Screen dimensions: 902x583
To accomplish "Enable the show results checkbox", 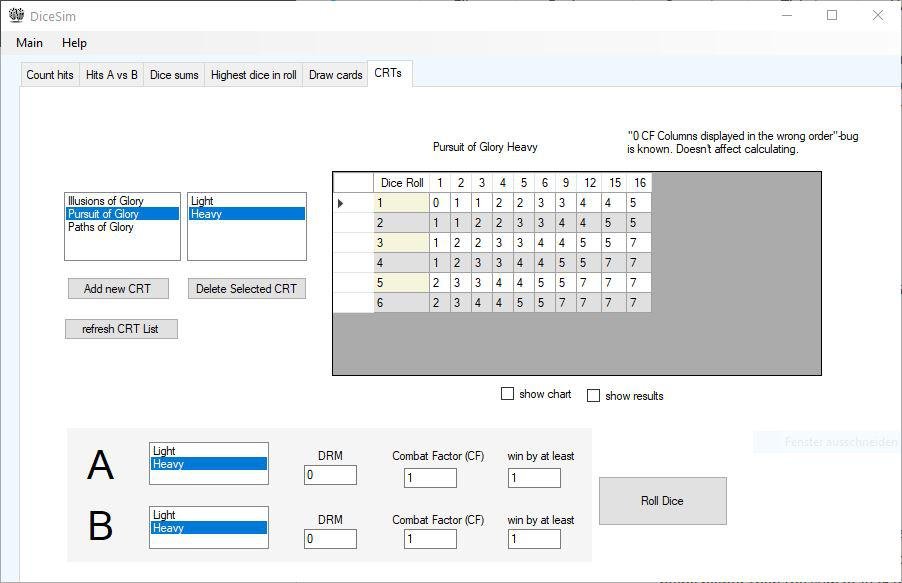I will tap(593, 395).
